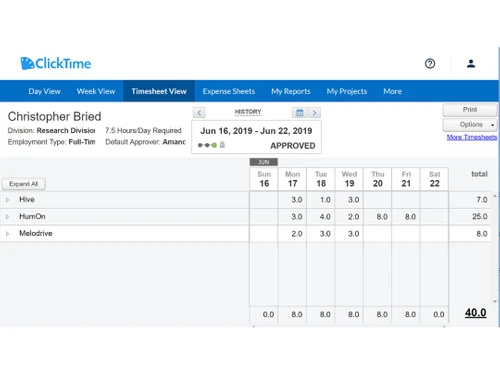
Task: Click the table scroll up arrow
Action: click(x=495, y=196)
